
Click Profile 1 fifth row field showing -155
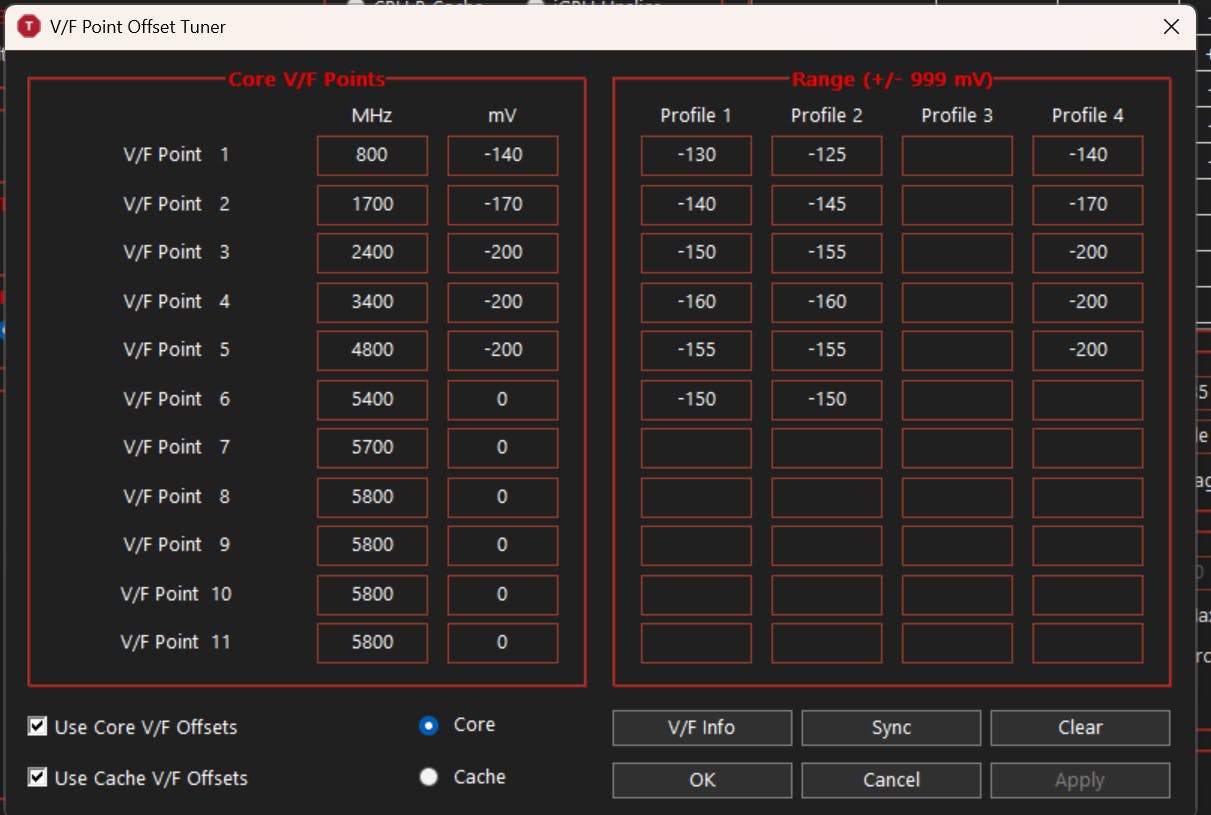coord(696,350)
